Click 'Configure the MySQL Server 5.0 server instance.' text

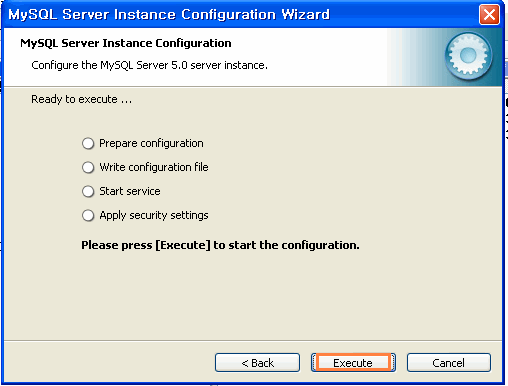coord(149,65)
